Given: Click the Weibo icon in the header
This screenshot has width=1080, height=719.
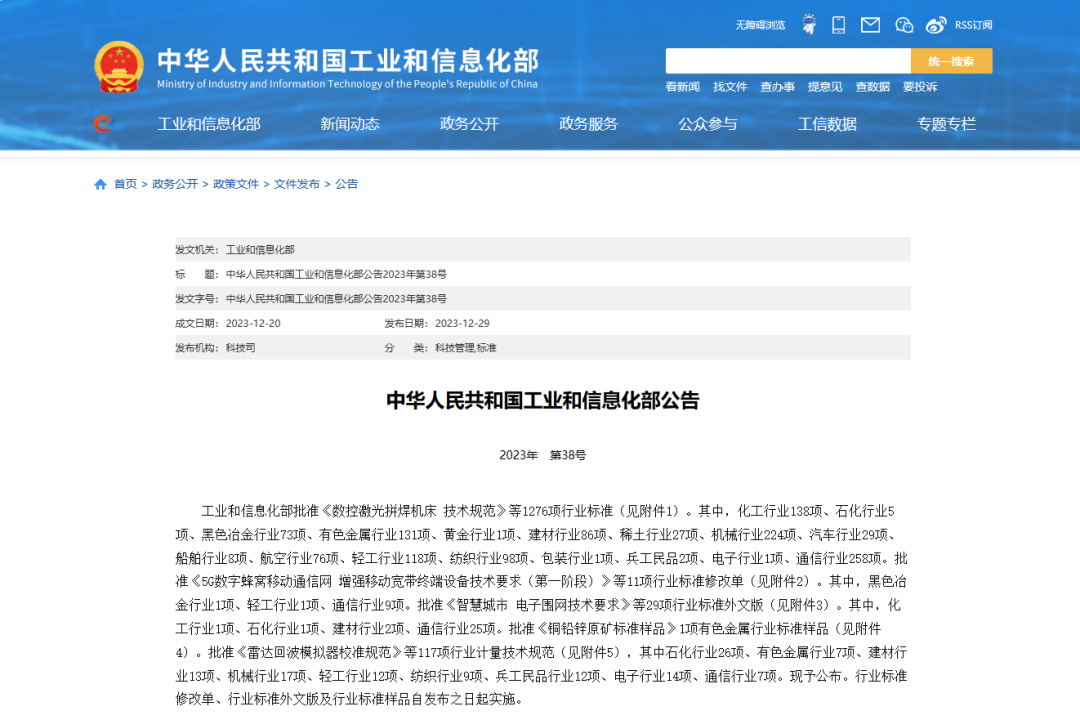Looking at the screenshot, I should click(x=936, y=24).
